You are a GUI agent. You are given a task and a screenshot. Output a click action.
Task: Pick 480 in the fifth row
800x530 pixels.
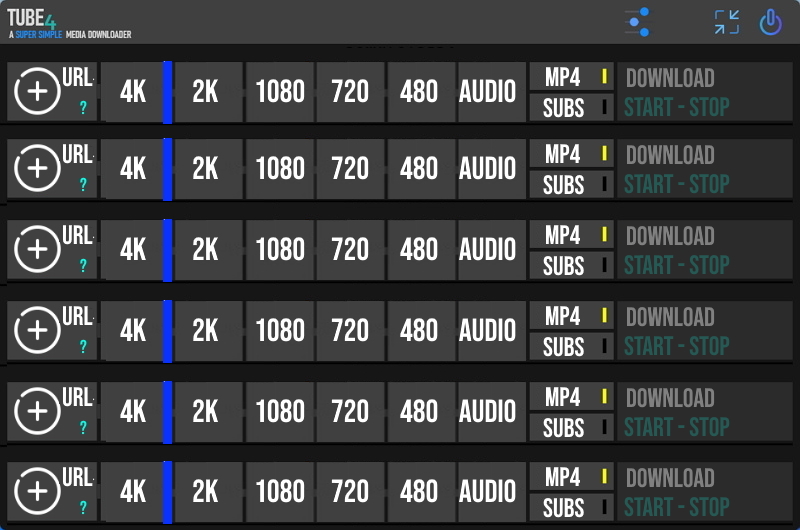tap(421, 411)
